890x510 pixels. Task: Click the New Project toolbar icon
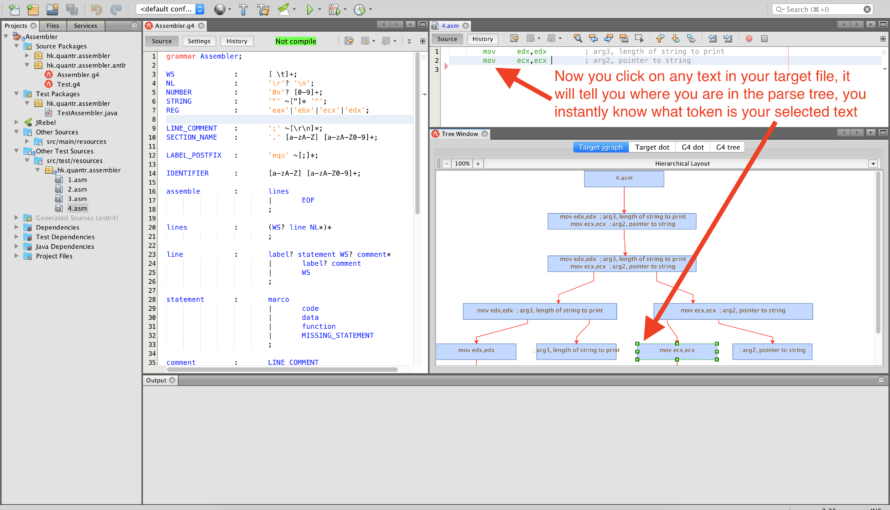coord(33,9)
